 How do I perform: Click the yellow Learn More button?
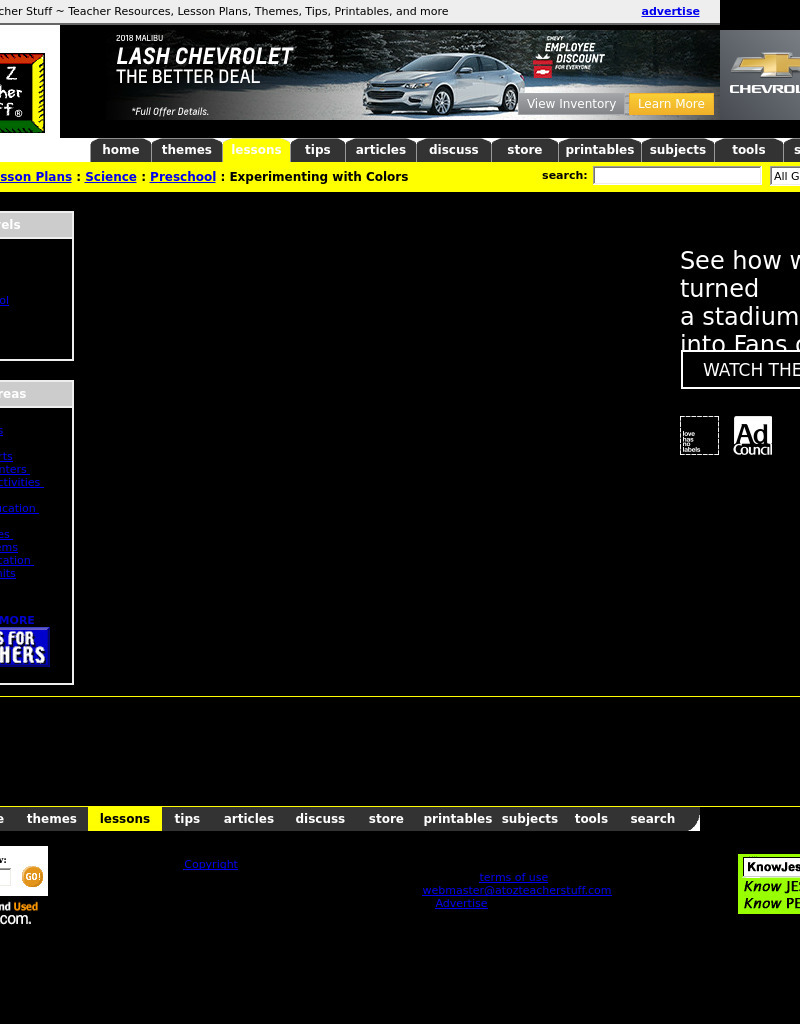coord(671,104)
